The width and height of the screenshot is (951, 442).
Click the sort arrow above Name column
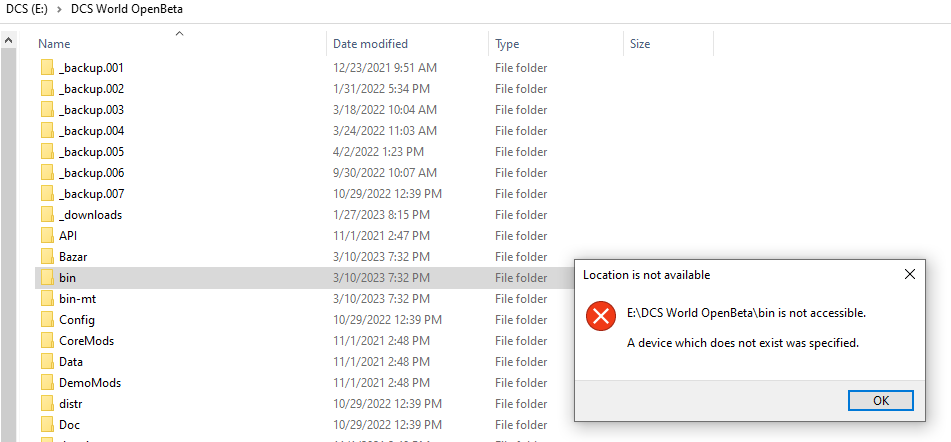[180, 33]
